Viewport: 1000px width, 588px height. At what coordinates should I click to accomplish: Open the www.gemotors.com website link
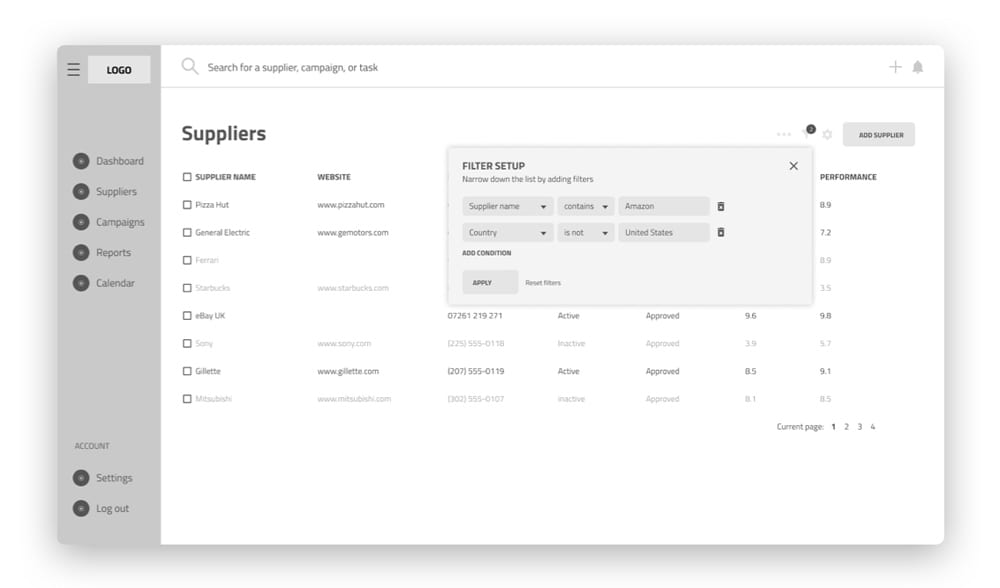(353, 233)
